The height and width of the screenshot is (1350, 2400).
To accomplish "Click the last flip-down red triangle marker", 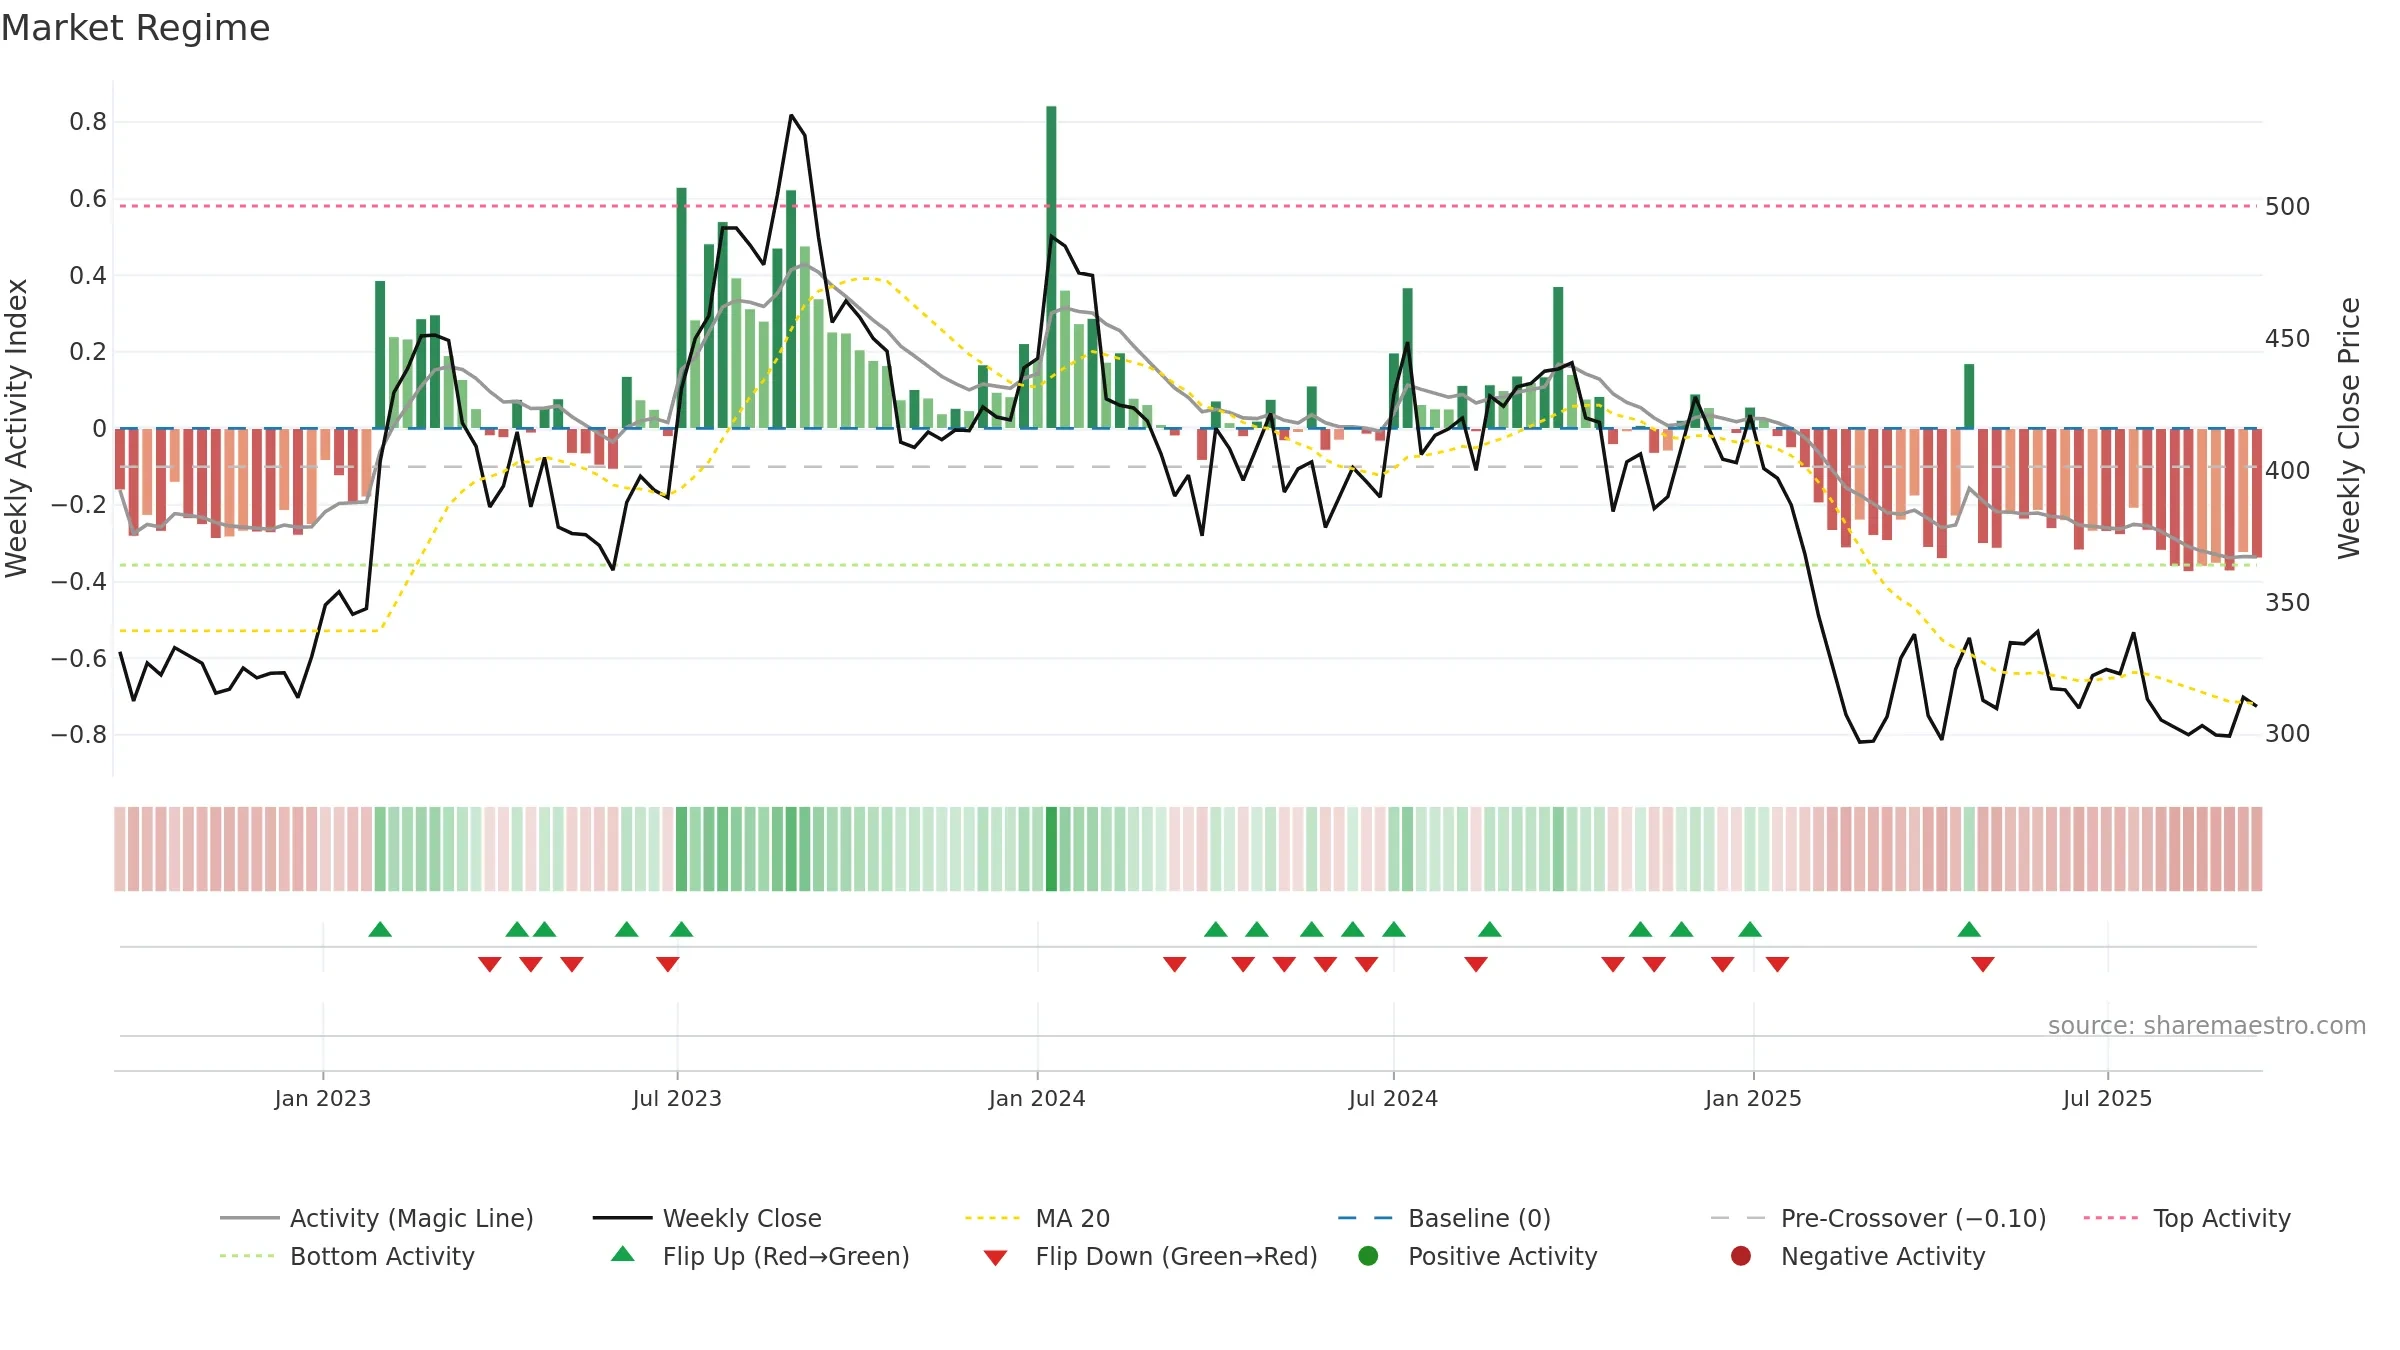I will coord(1983,964).
